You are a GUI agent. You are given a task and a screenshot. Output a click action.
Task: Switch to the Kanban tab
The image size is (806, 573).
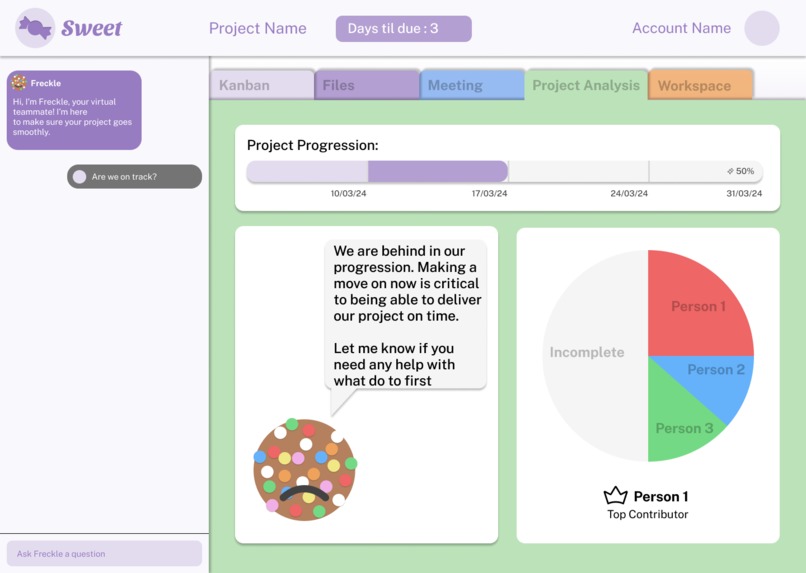(x=262, y=85)
